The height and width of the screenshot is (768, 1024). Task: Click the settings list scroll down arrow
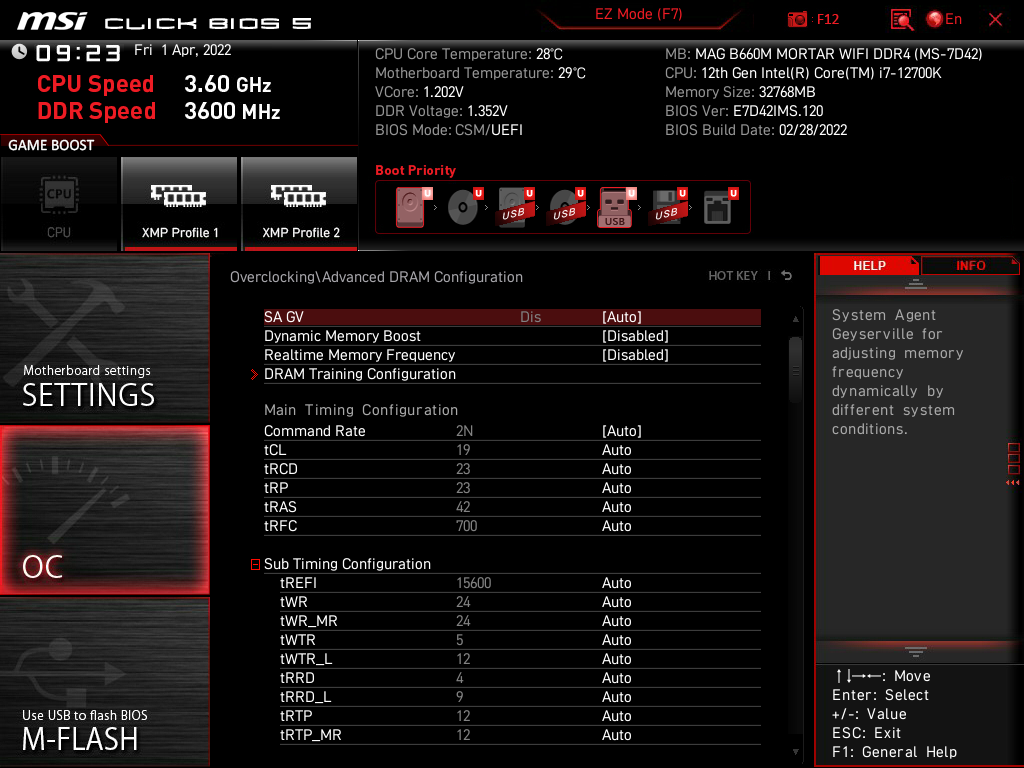[x=795, y=752]
